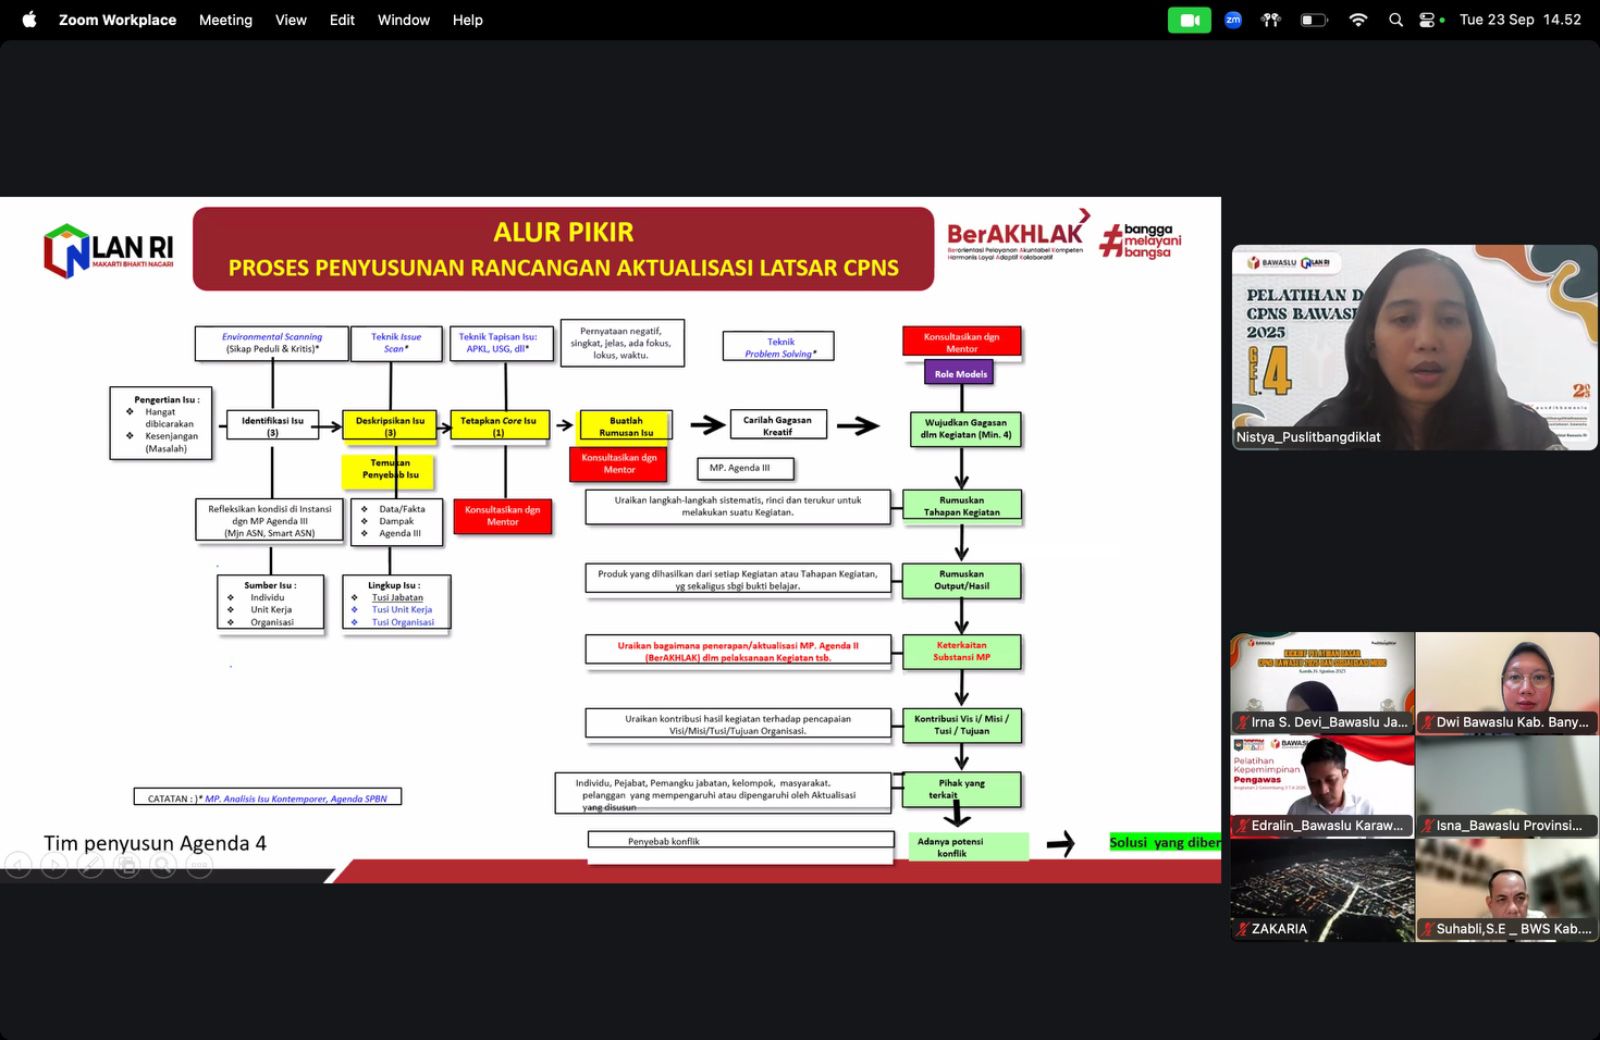Click the Wi-Fi status icon
Viewport: 1600px width, 1040px height.
[x=1358, y=20]
